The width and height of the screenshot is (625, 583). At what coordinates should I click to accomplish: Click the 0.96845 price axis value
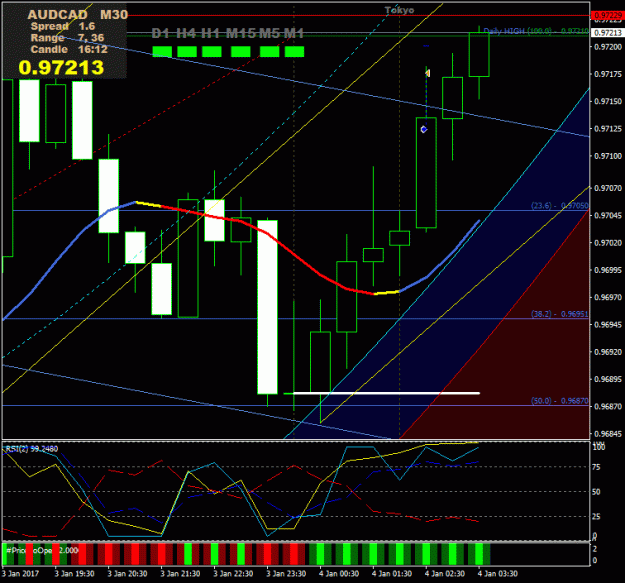[x=607, y=434]
